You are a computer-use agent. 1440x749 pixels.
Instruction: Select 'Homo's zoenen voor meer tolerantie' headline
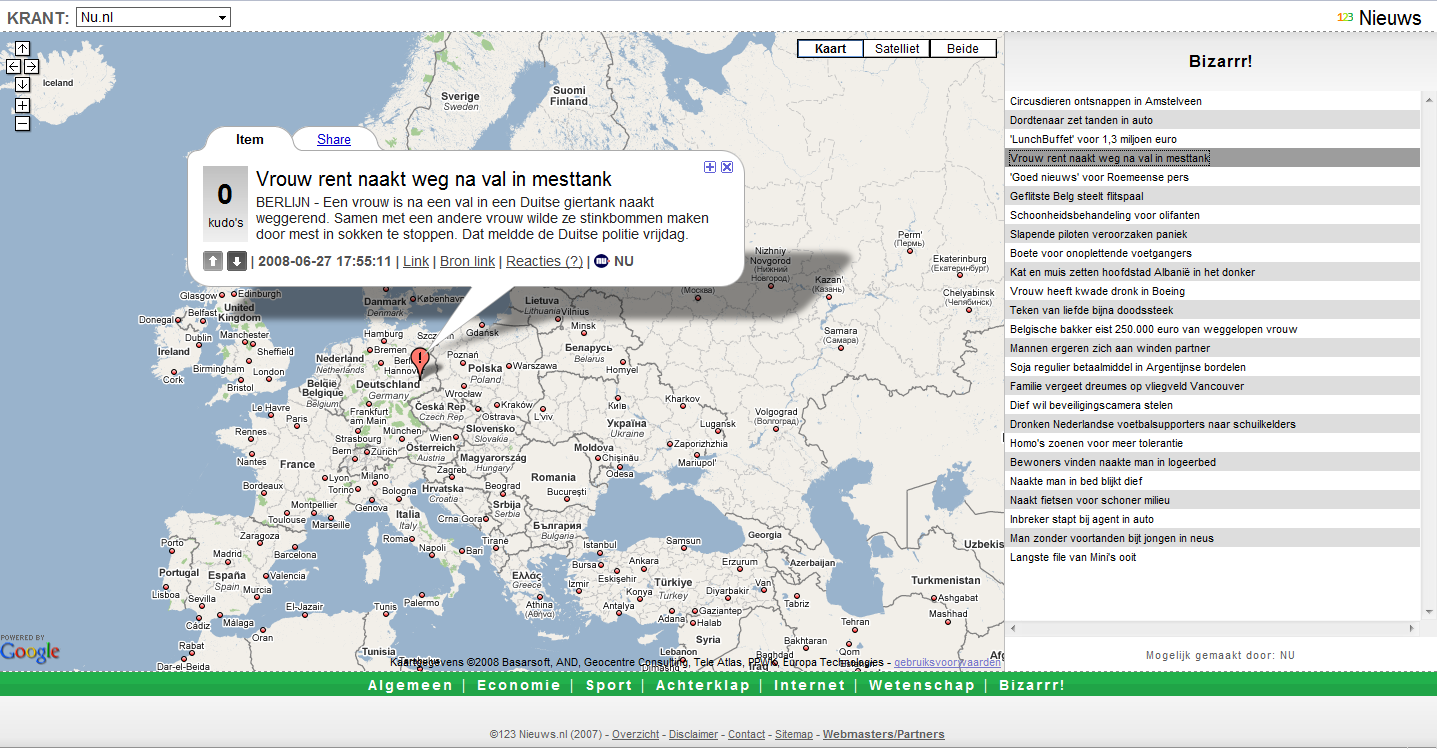tap(1212, 443)
